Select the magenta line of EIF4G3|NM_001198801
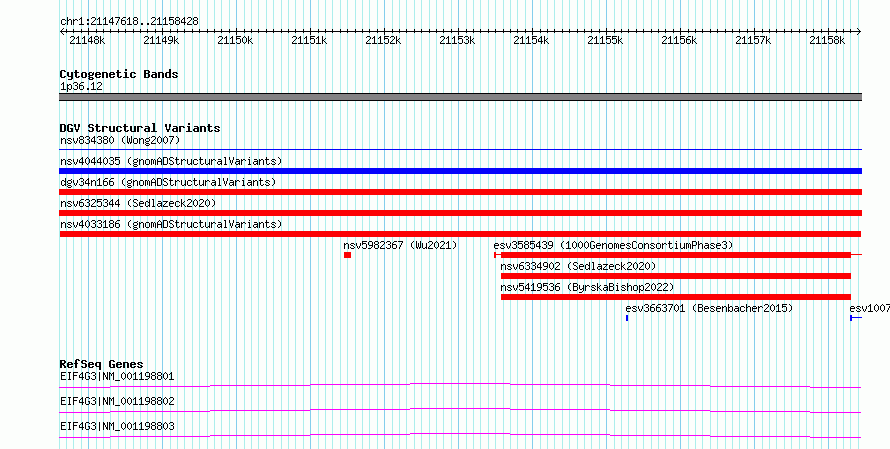 460,385
